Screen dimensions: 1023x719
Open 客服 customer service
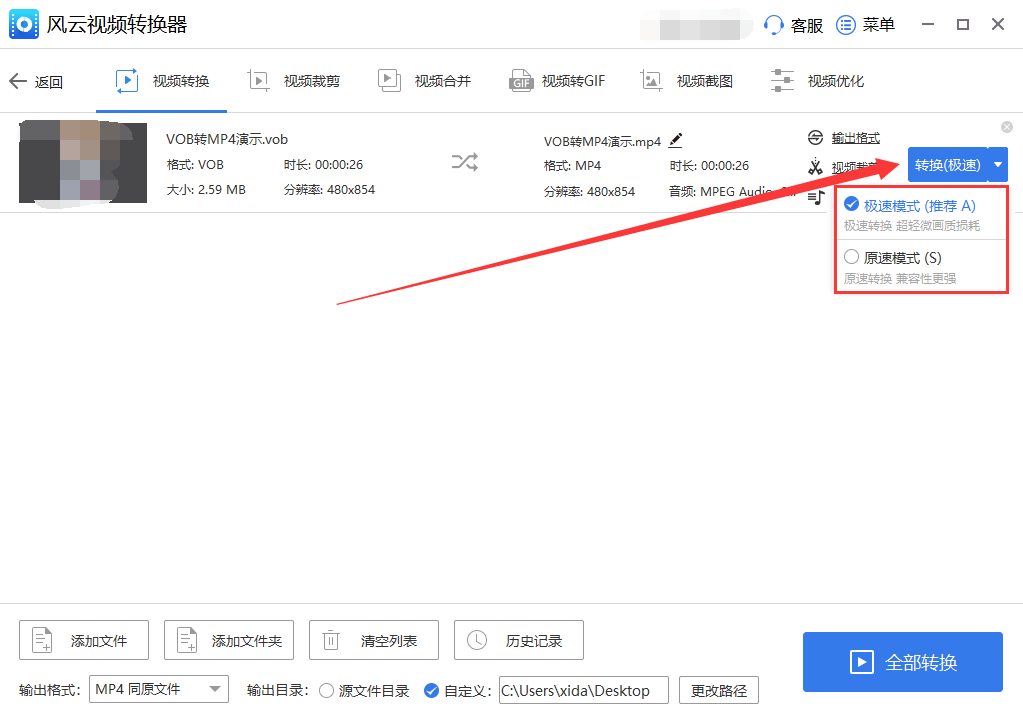pos(793,24)
